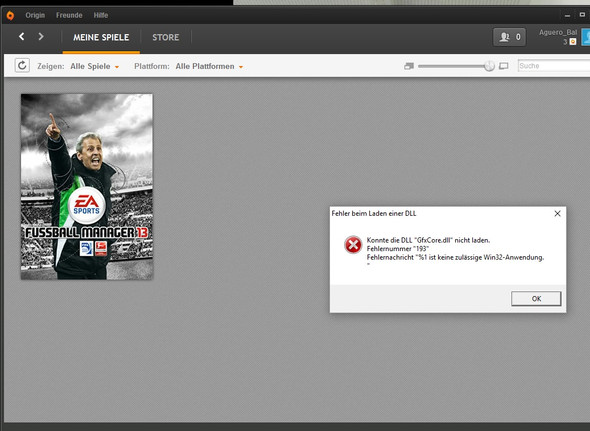
Task: Click the points badge beside number 3
Action: click(x=573, y=41)
